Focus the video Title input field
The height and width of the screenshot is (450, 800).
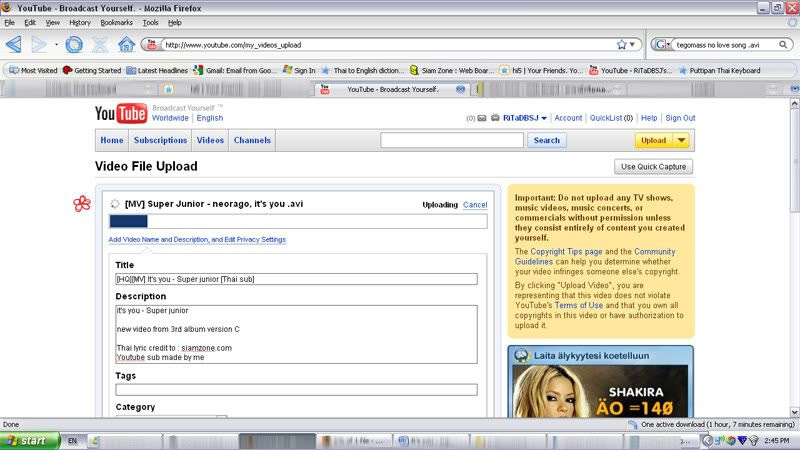296,279
